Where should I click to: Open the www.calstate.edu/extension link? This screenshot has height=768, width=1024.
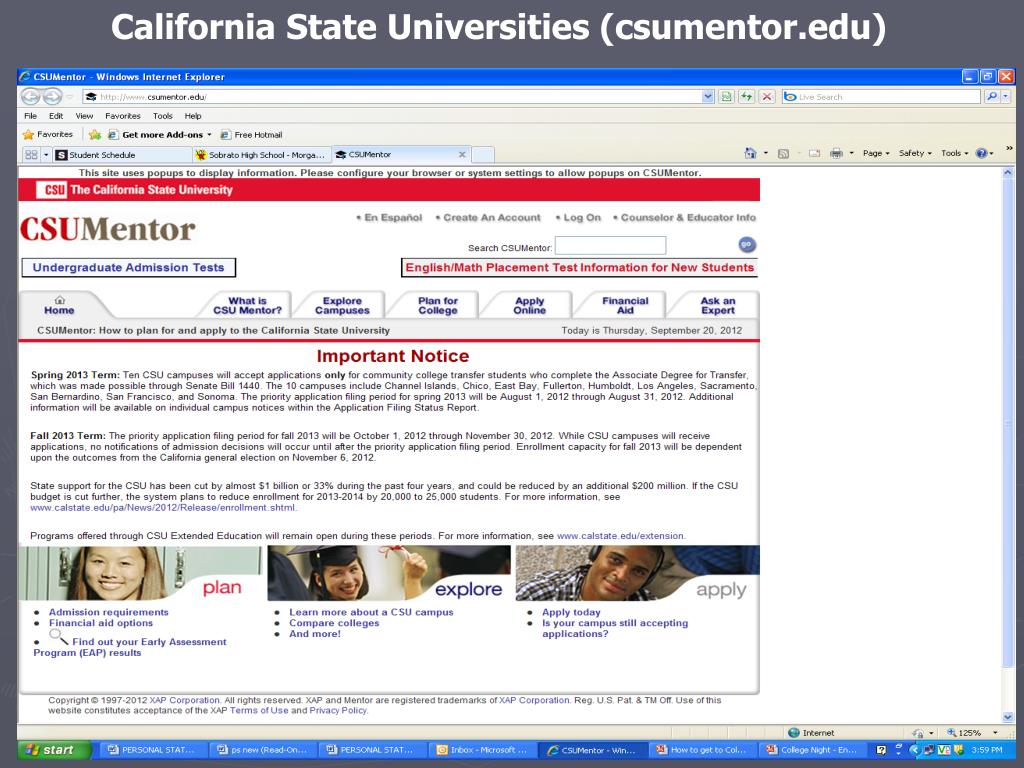620,536
